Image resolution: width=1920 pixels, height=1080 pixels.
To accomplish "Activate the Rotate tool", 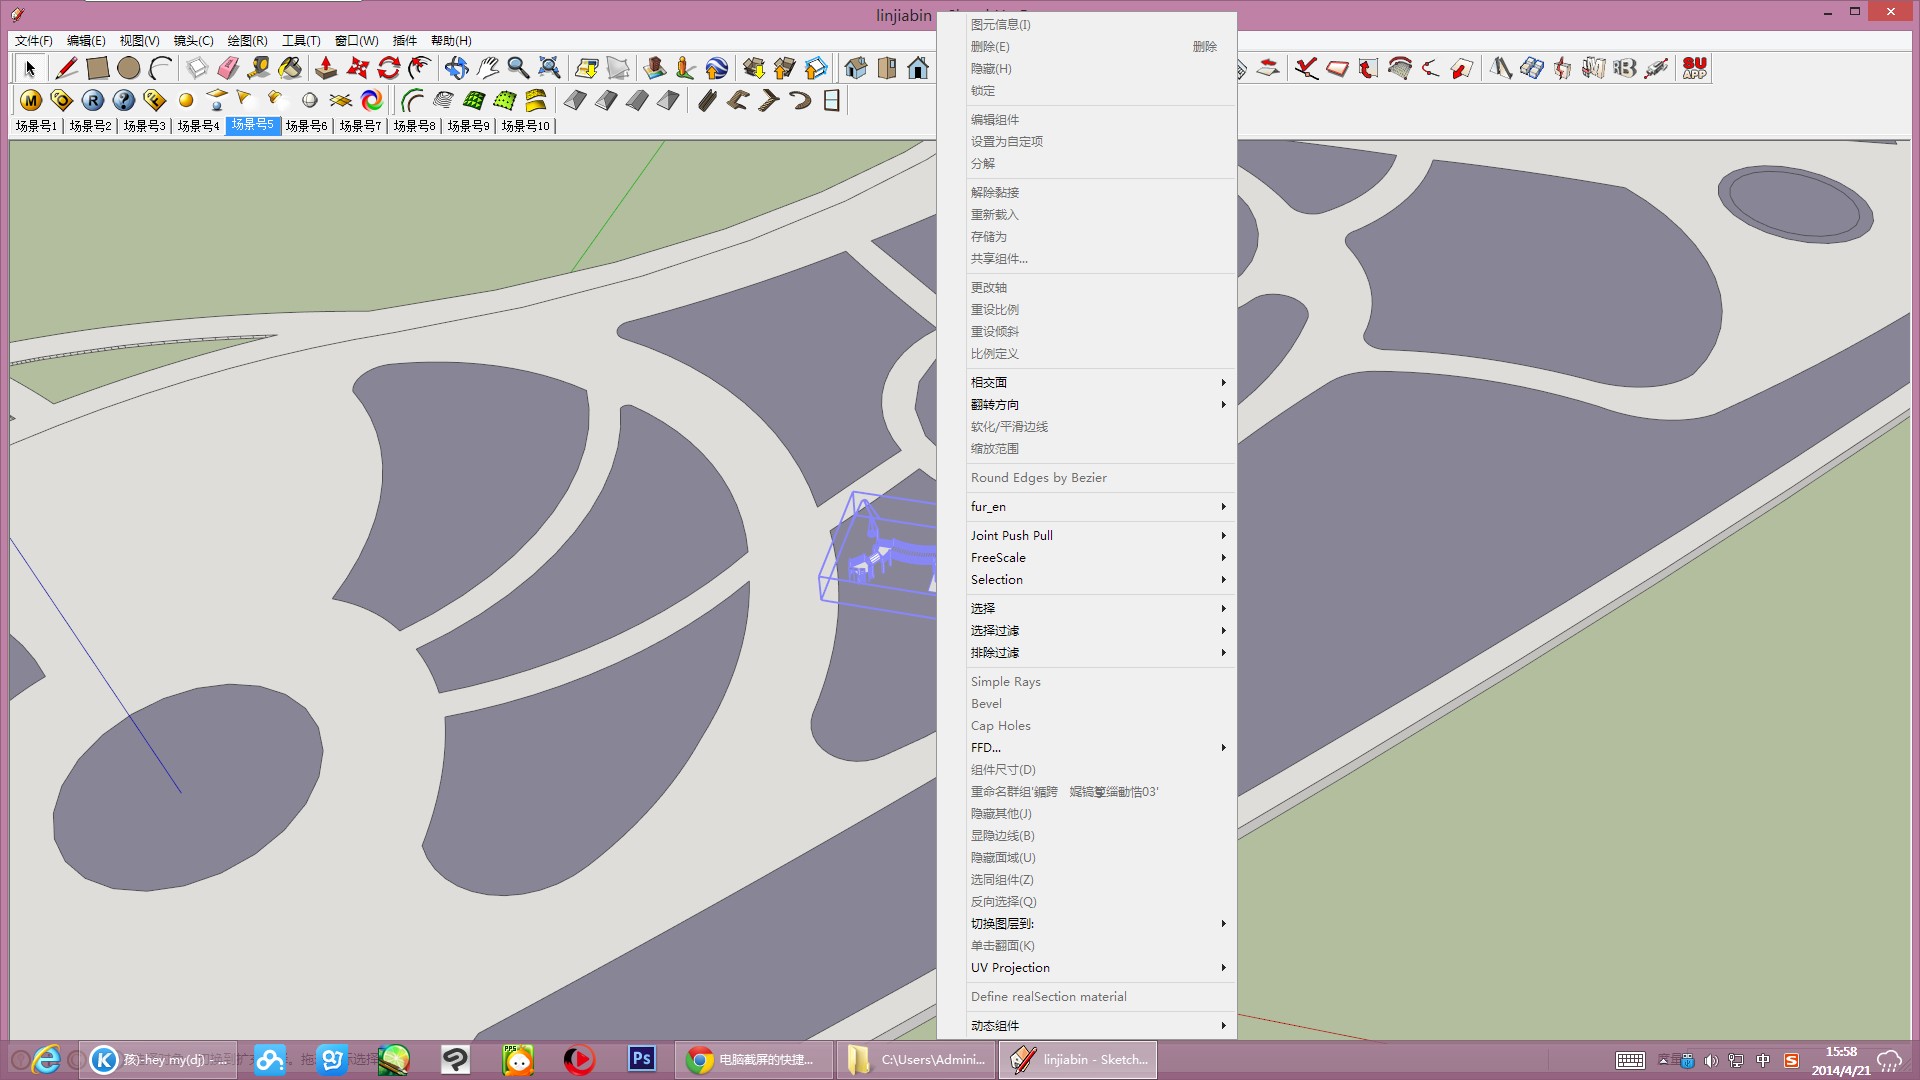I will (x=388, y=68).
